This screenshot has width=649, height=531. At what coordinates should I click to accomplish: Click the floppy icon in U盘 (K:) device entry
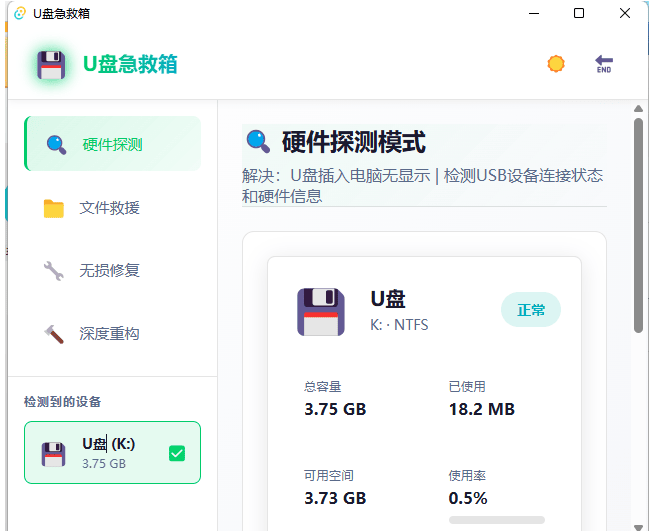(x=53, y=454)
